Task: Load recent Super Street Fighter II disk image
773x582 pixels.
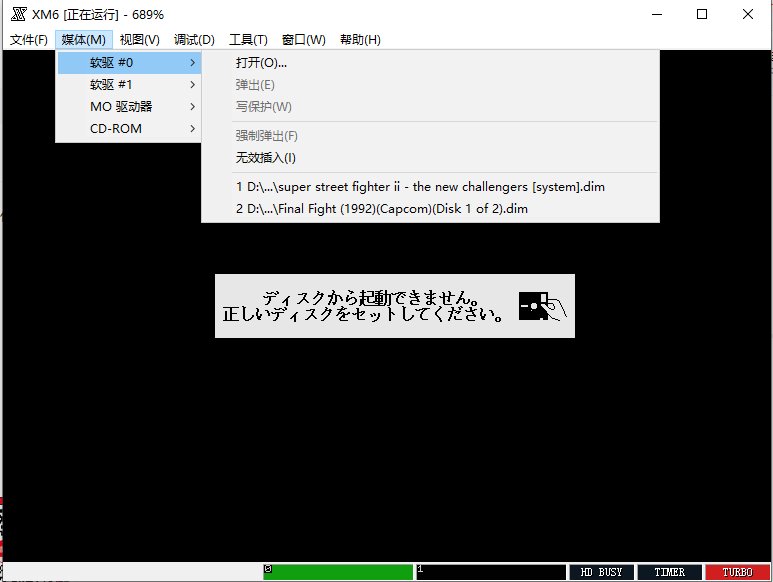Action: (x=420, y=187)
